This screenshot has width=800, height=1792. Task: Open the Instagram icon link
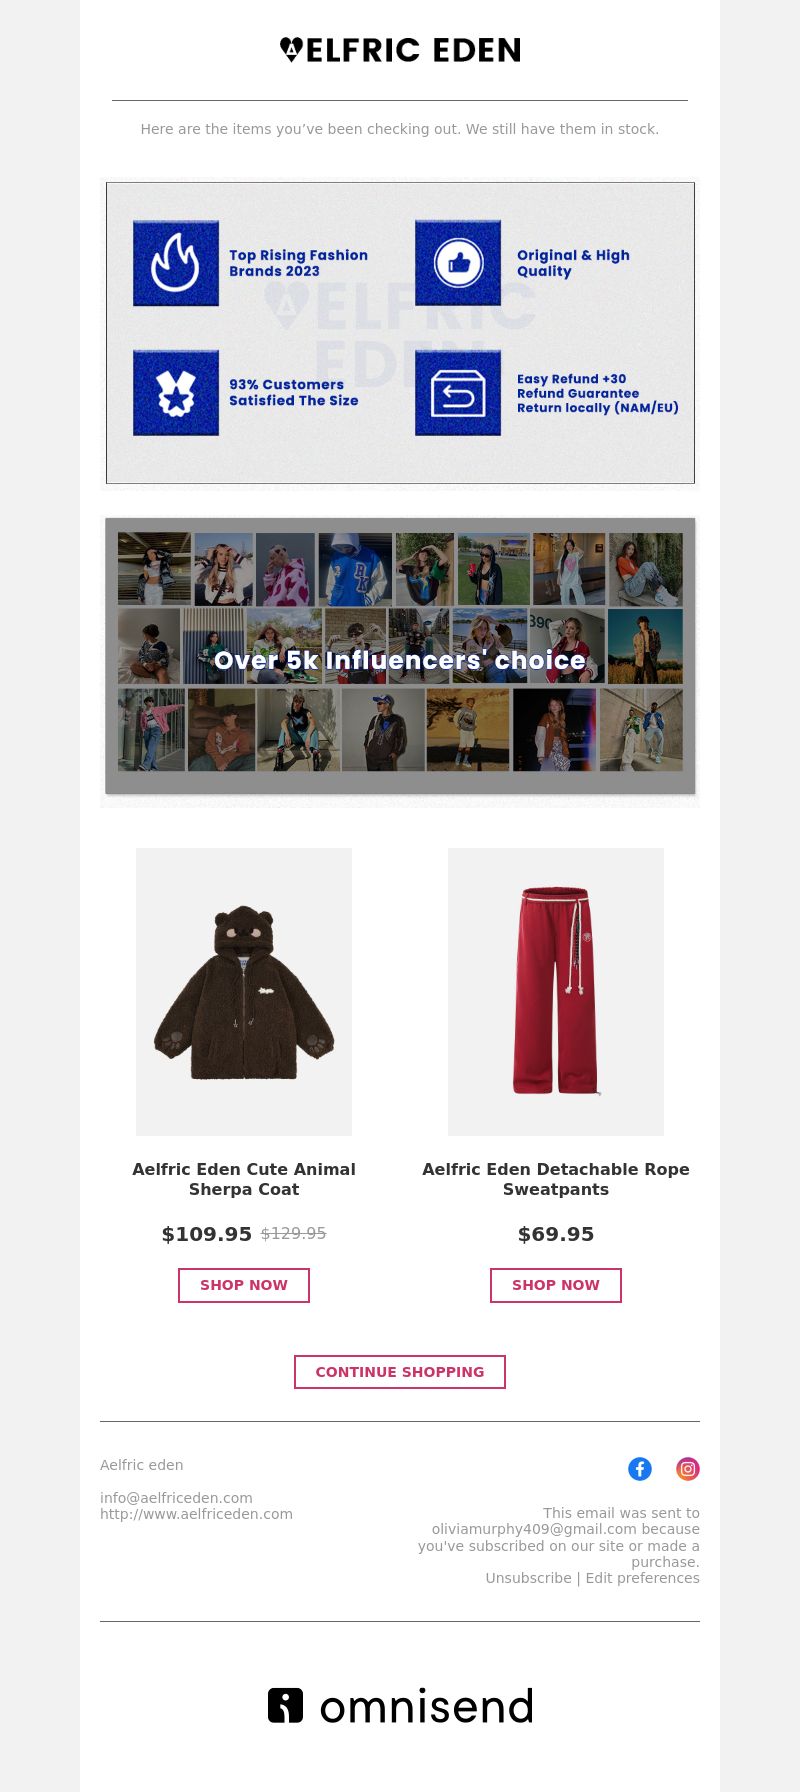click(688, 1468)
